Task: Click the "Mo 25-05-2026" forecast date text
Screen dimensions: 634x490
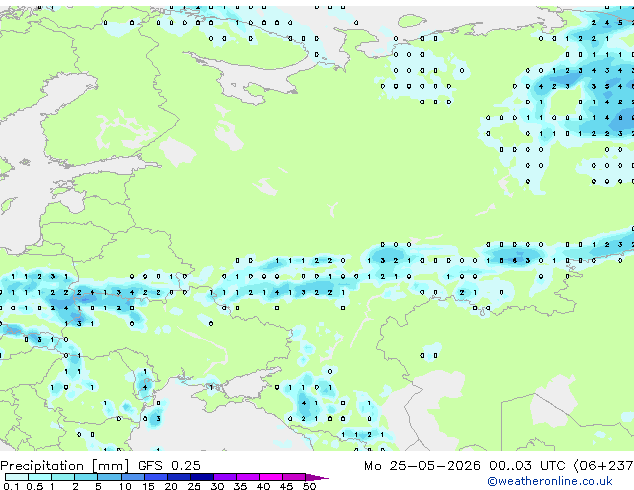Action: point(422,466)
